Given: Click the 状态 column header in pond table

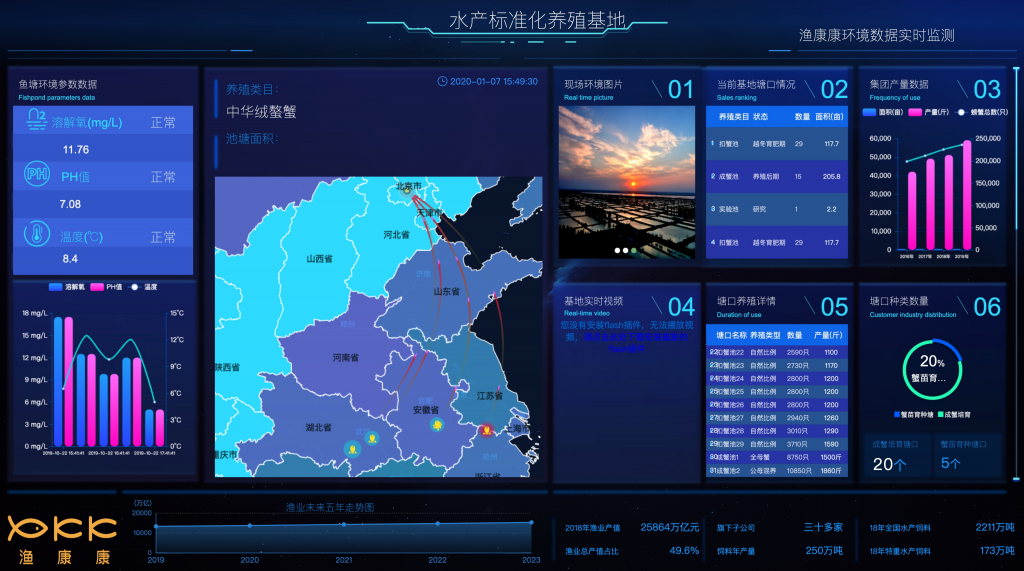Looking at the screenshot, I should pos(760,117).
